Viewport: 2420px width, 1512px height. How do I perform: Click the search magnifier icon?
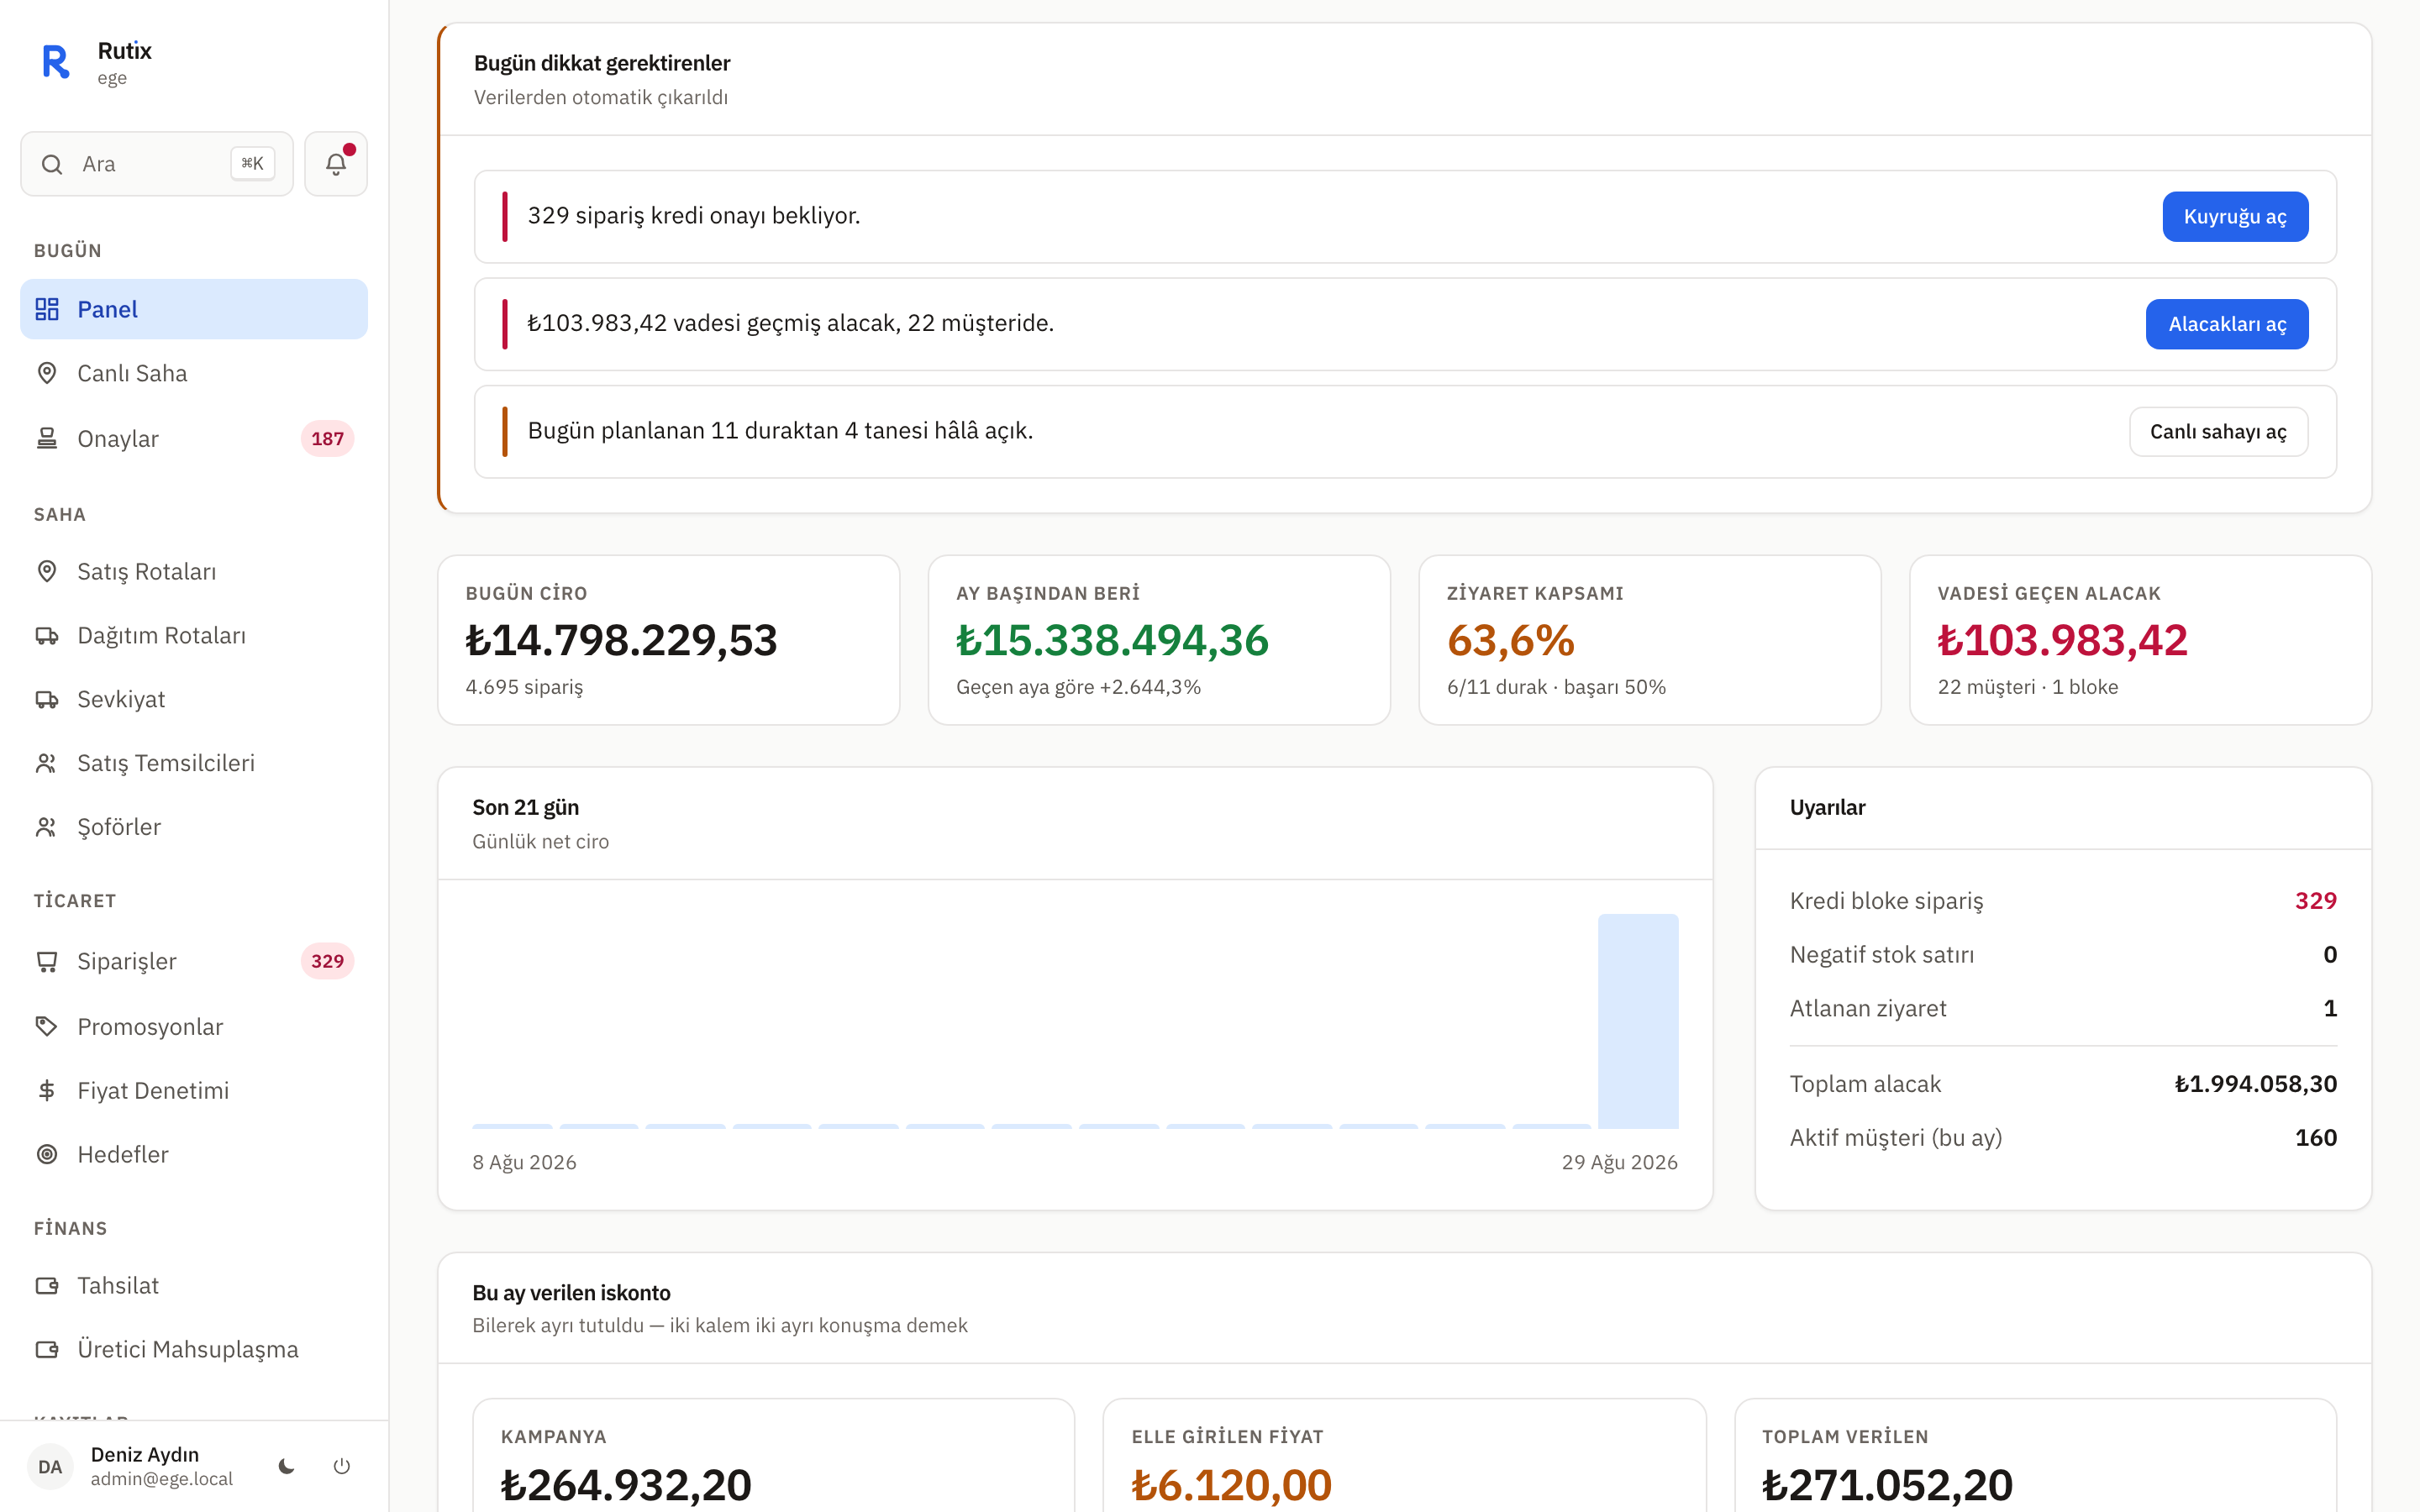[x=52, y=164]
